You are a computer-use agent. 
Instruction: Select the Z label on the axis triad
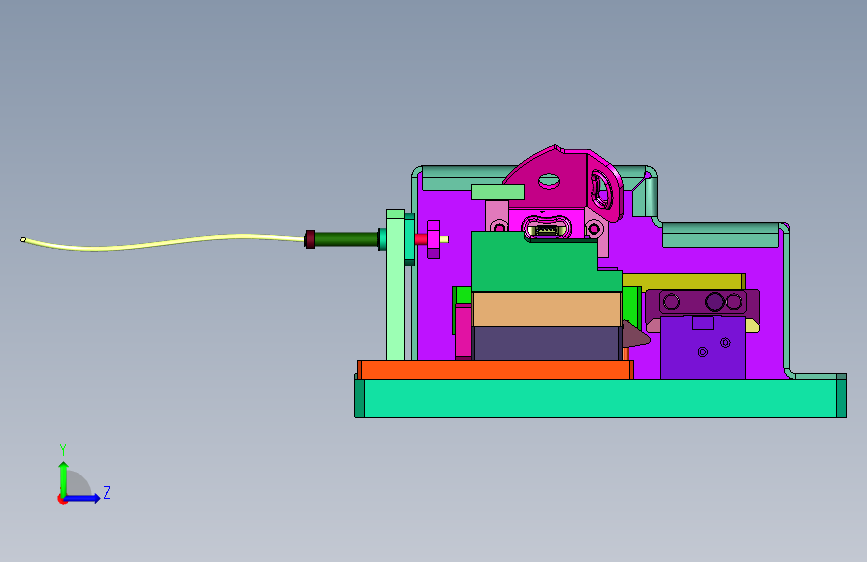click(x=107, y=492)
